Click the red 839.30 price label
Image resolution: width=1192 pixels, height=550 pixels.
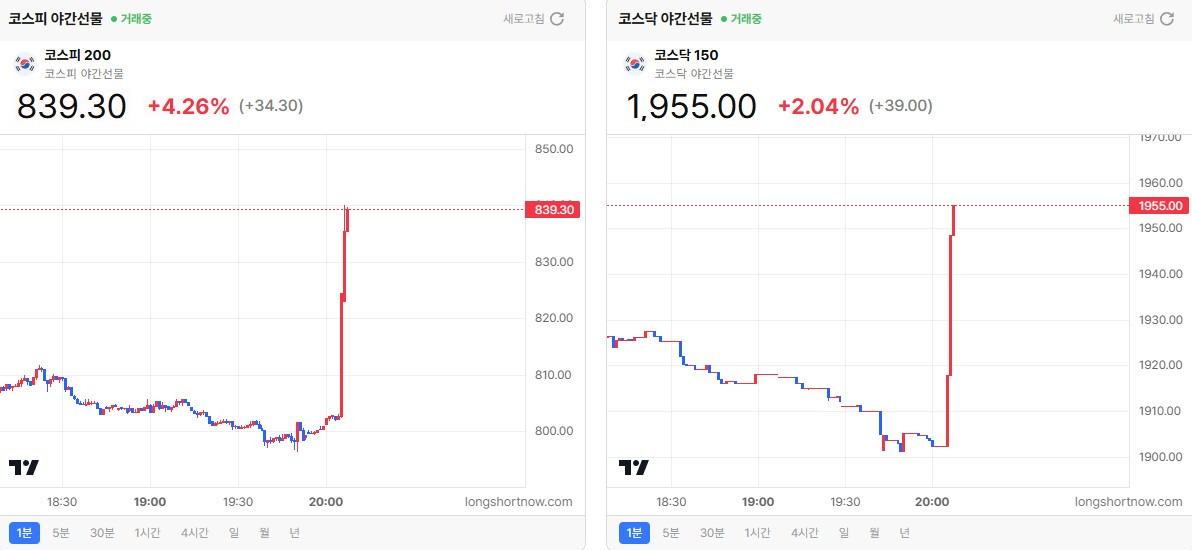click(553, 209)
